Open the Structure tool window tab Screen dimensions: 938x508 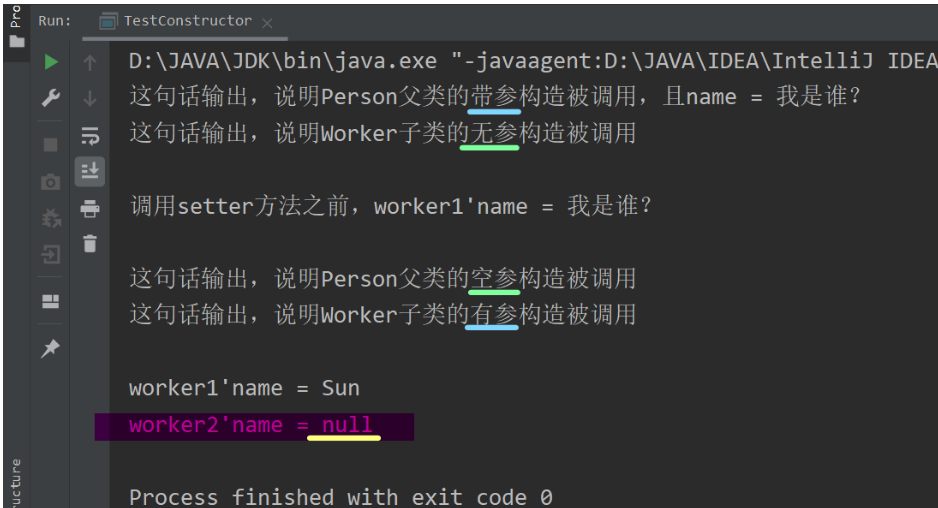(x=16, y=482)
